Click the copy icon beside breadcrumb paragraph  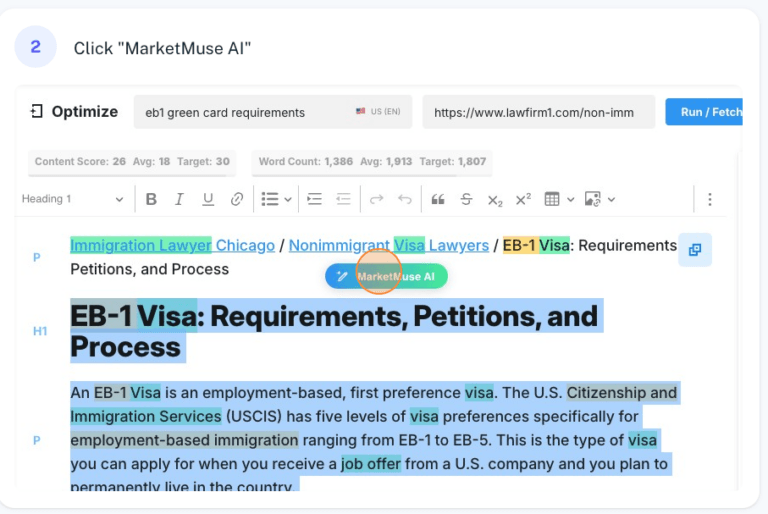pyautogui.click(x=695, y=250)
